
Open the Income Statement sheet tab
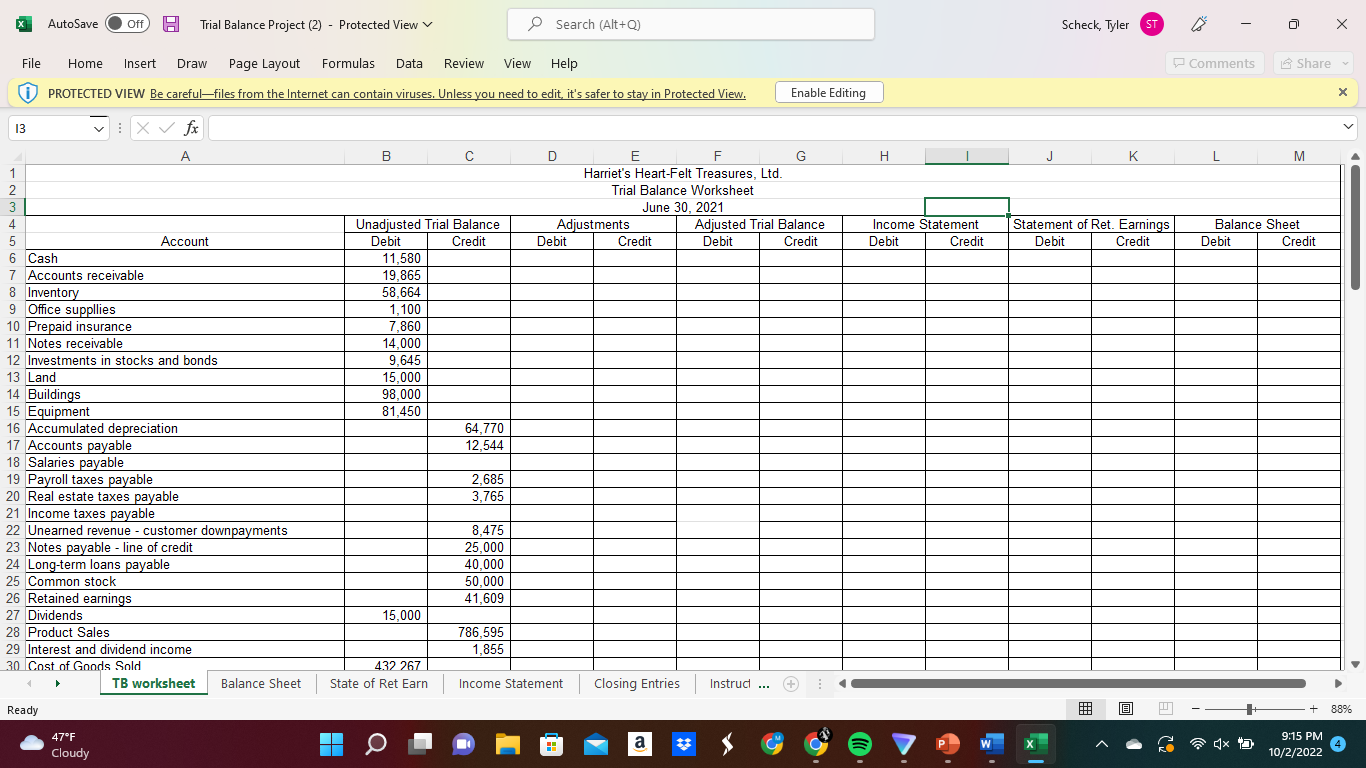point(511,684)
